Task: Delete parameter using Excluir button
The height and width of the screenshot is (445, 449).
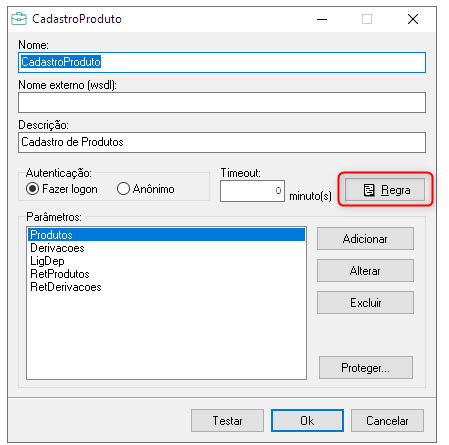Action: pos(365,303)
